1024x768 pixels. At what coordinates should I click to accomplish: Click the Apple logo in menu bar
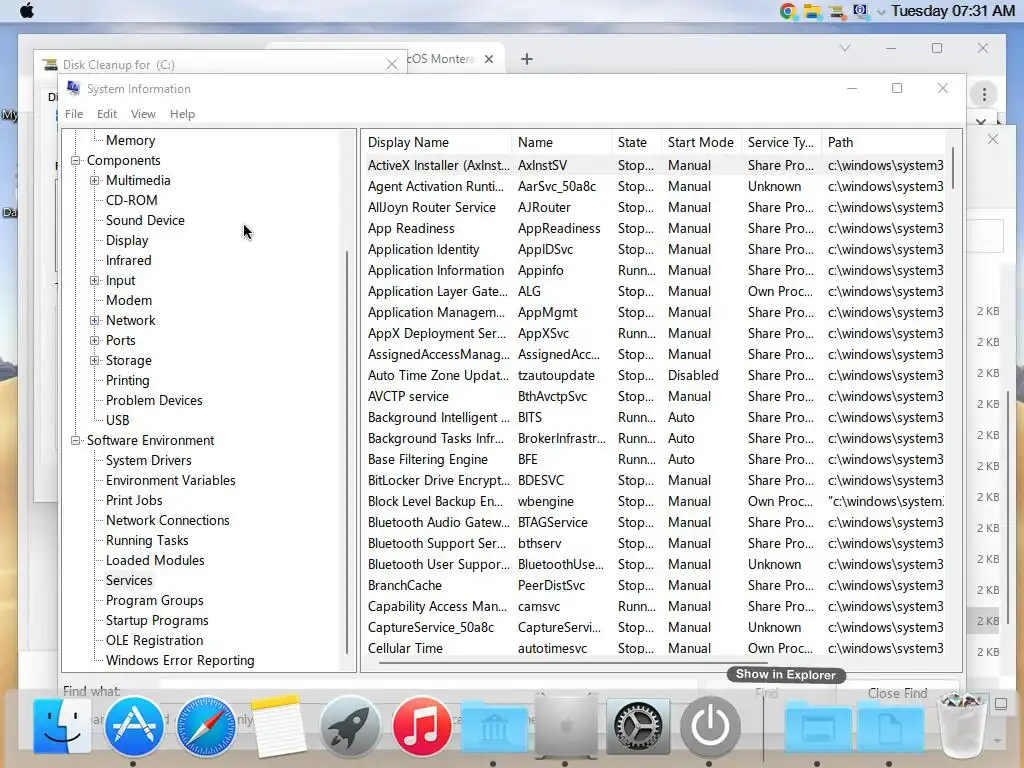27,11
